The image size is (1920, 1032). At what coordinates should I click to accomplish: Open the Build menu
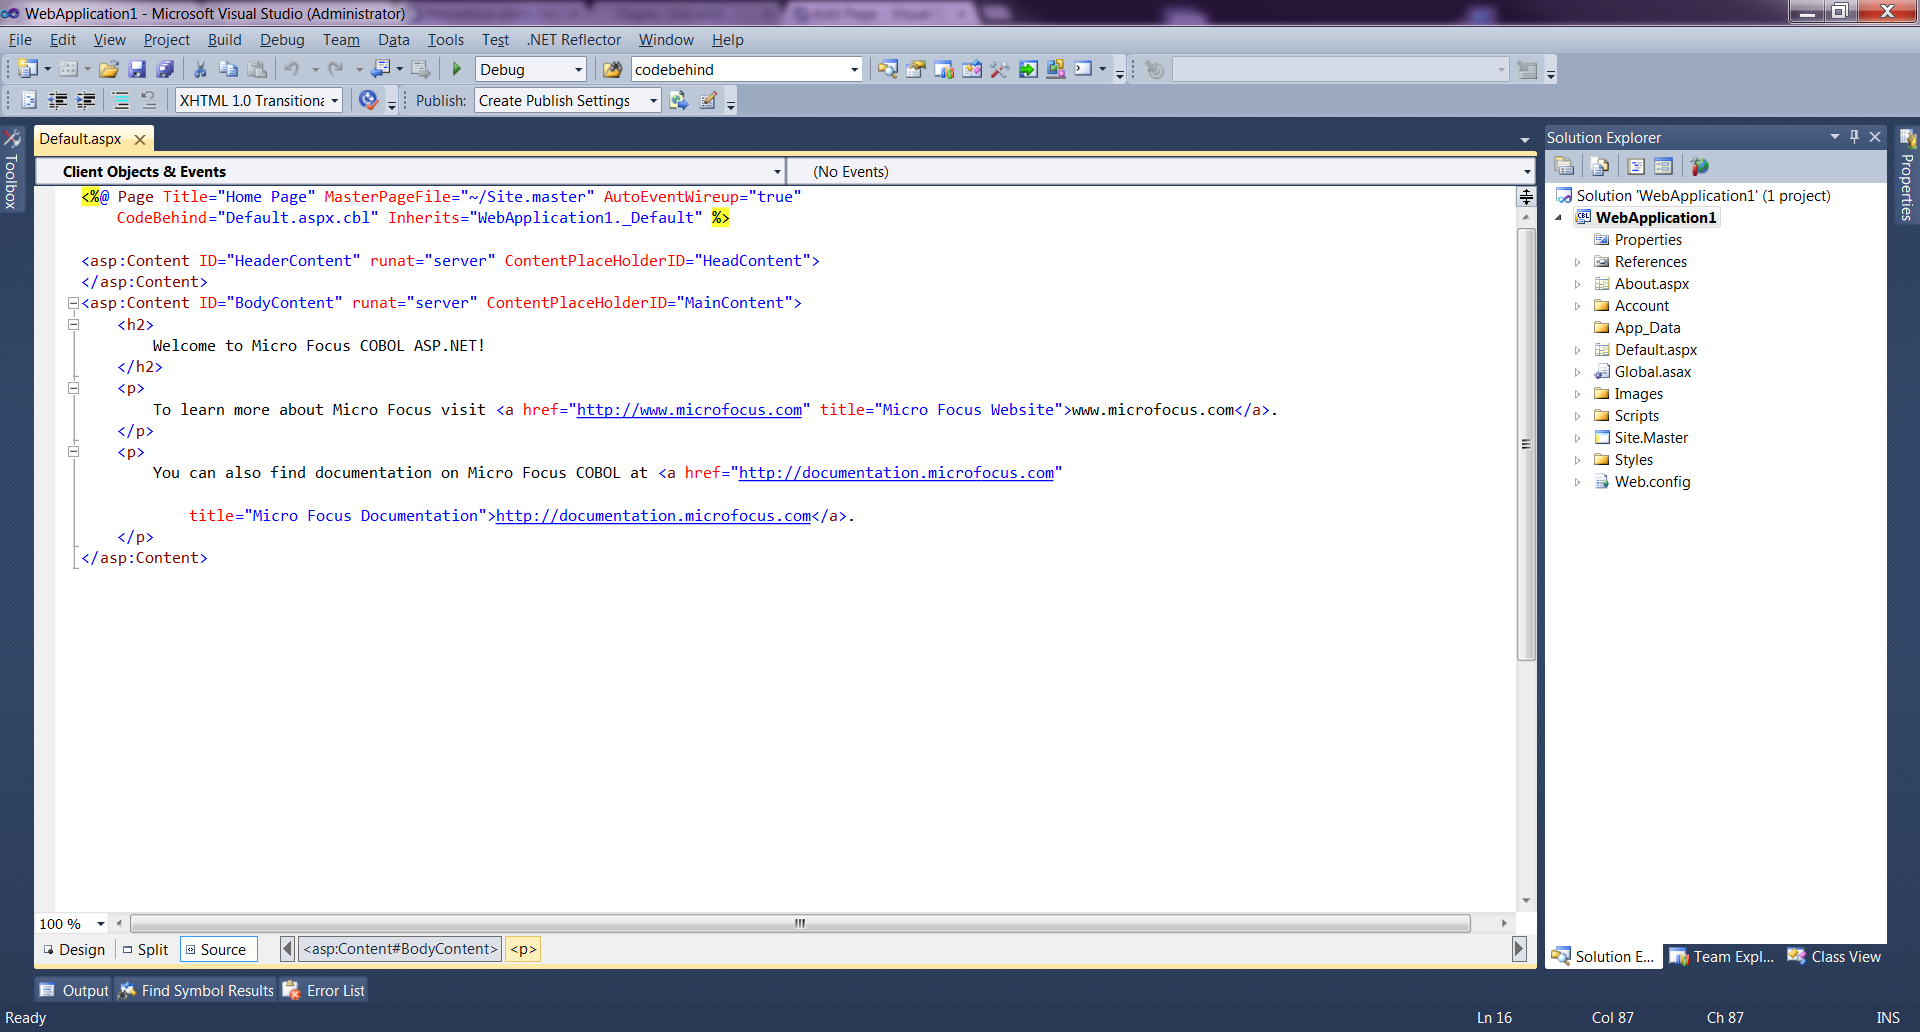[224, 40]
